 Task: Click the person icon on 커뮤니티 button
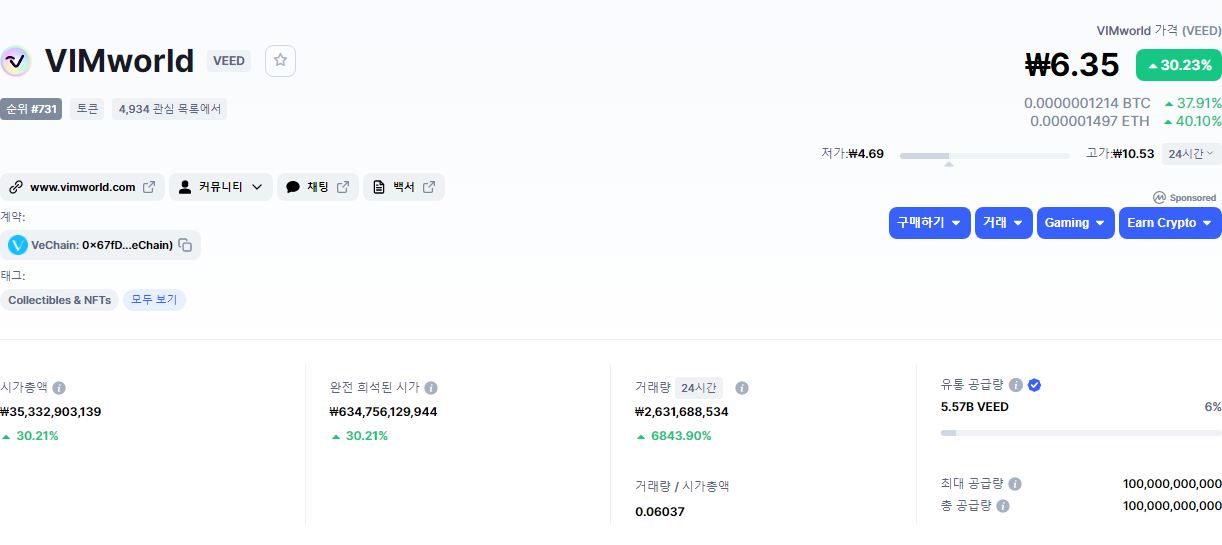click(x=185, y=187)
